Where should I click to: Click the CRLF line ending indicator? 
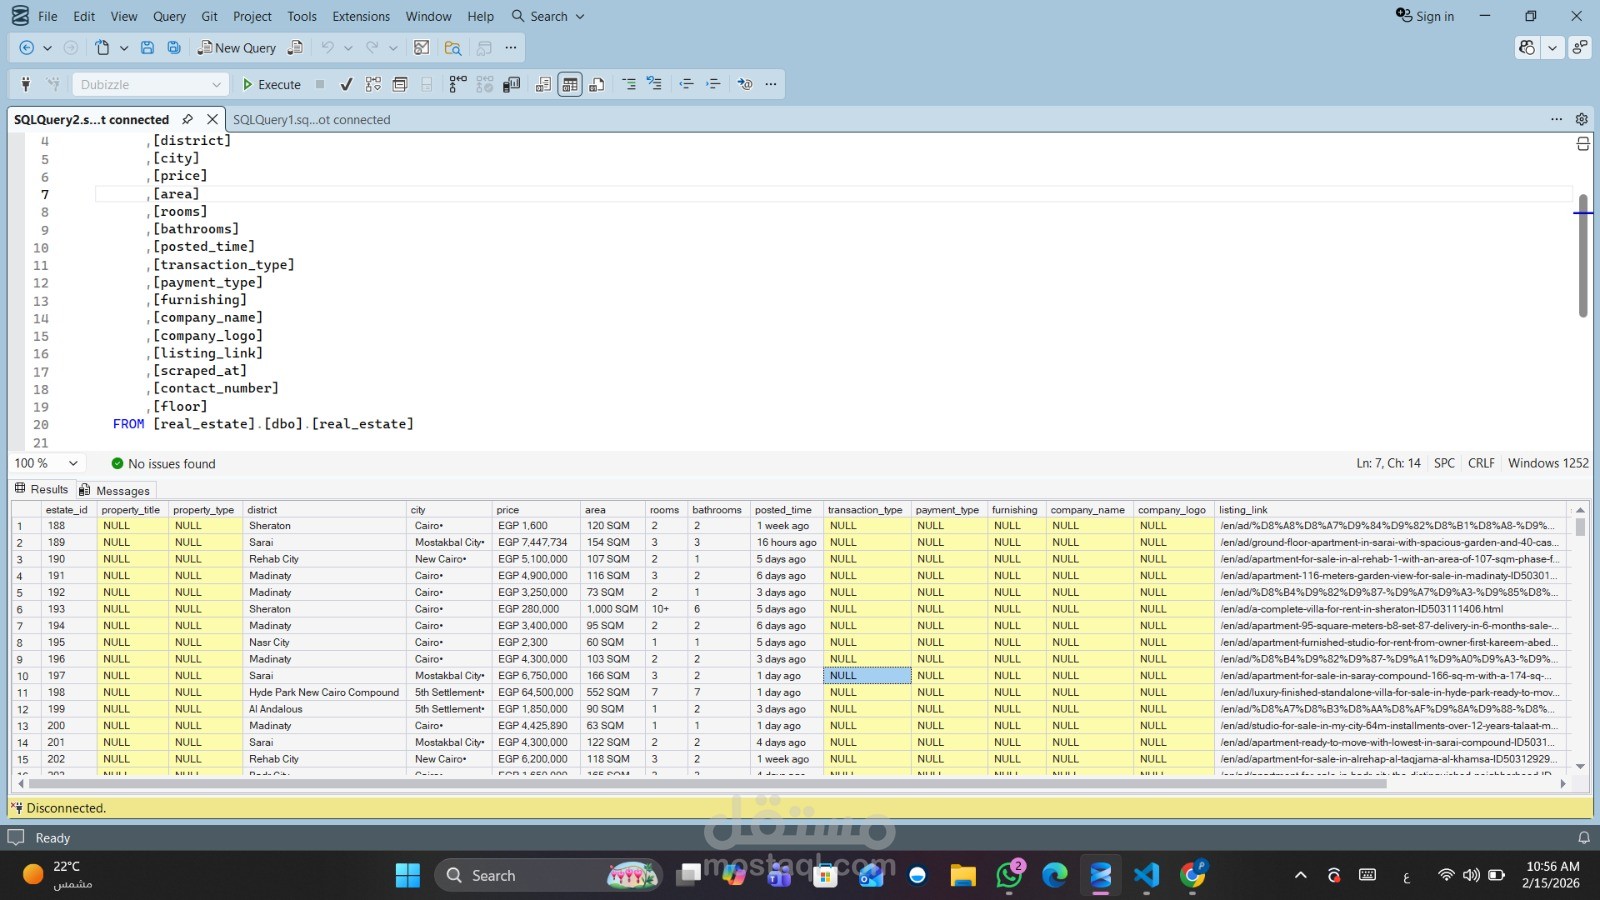1481,463
